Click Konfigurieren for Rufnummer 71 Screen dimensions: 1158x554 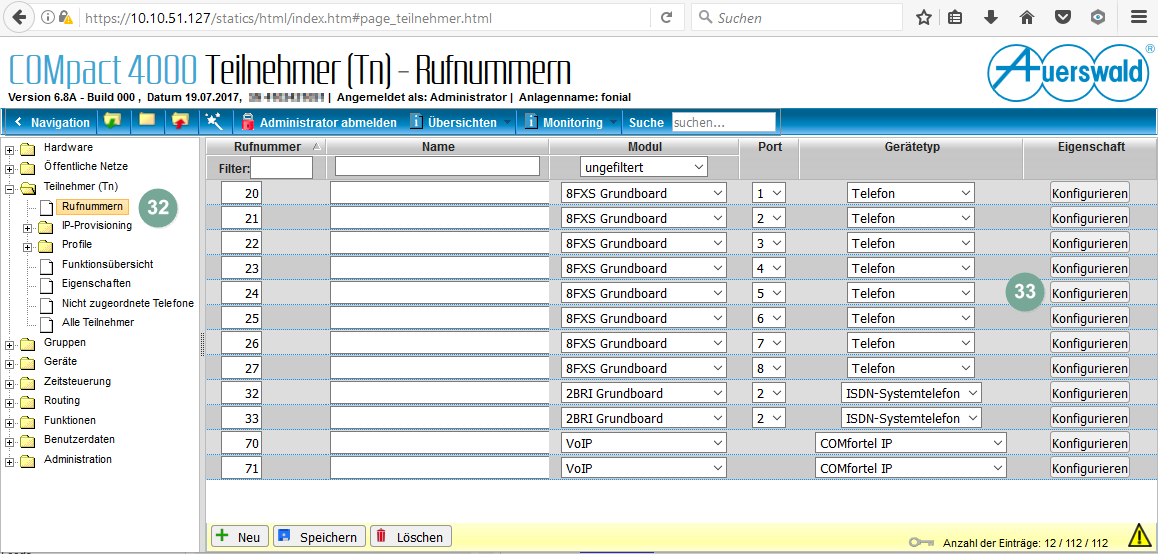[1090, 468]
